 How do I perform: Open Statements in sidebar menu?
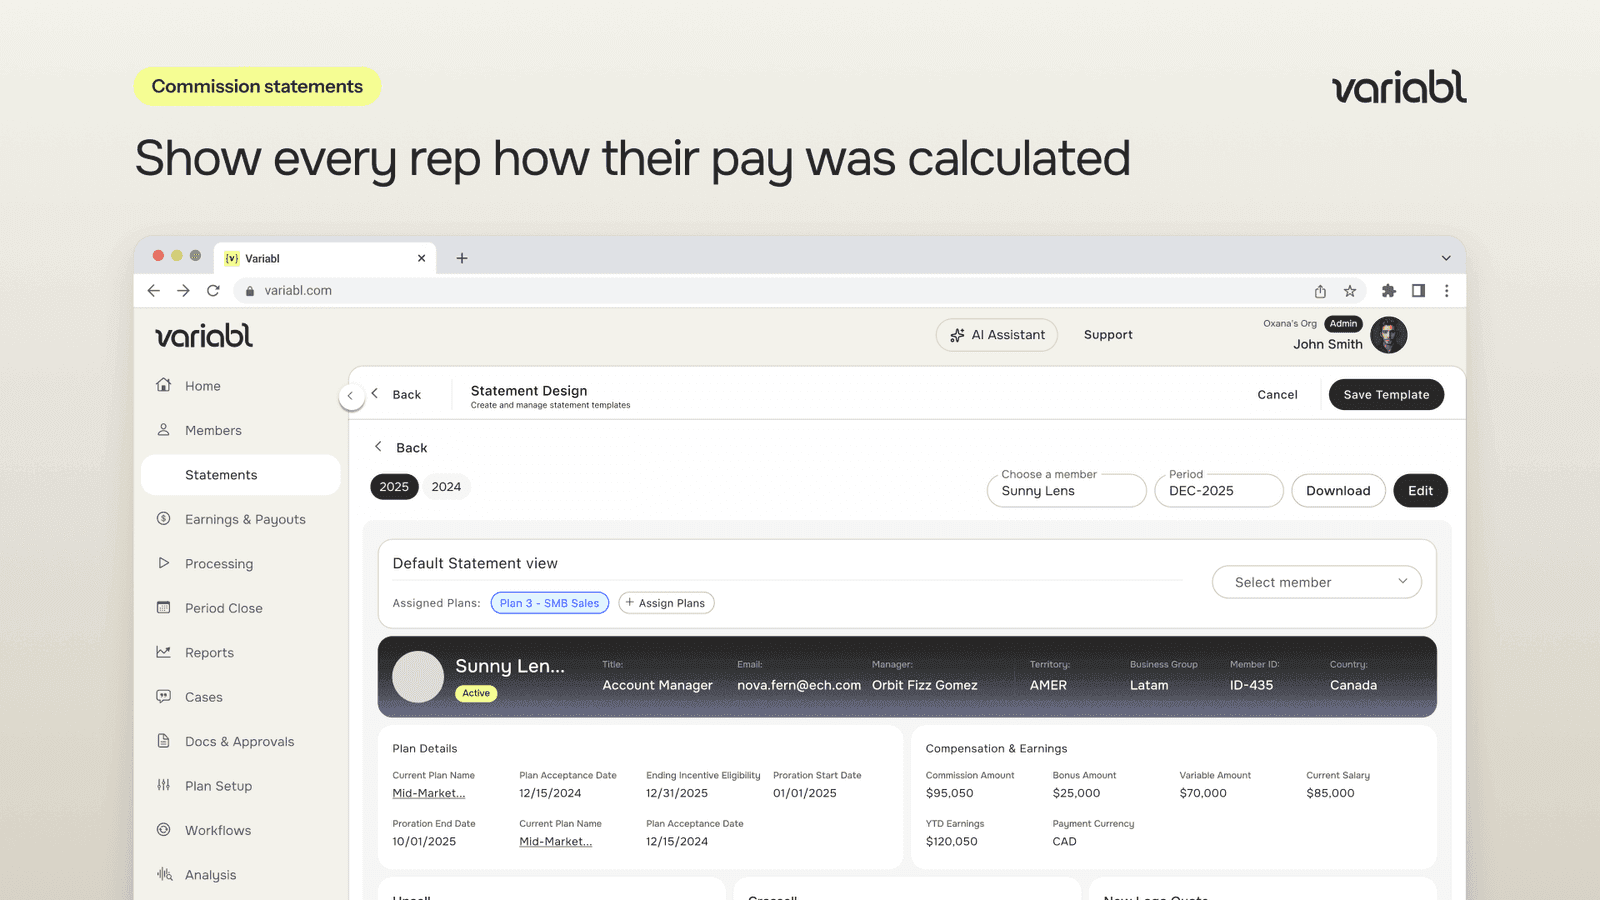tap(241, 475)
